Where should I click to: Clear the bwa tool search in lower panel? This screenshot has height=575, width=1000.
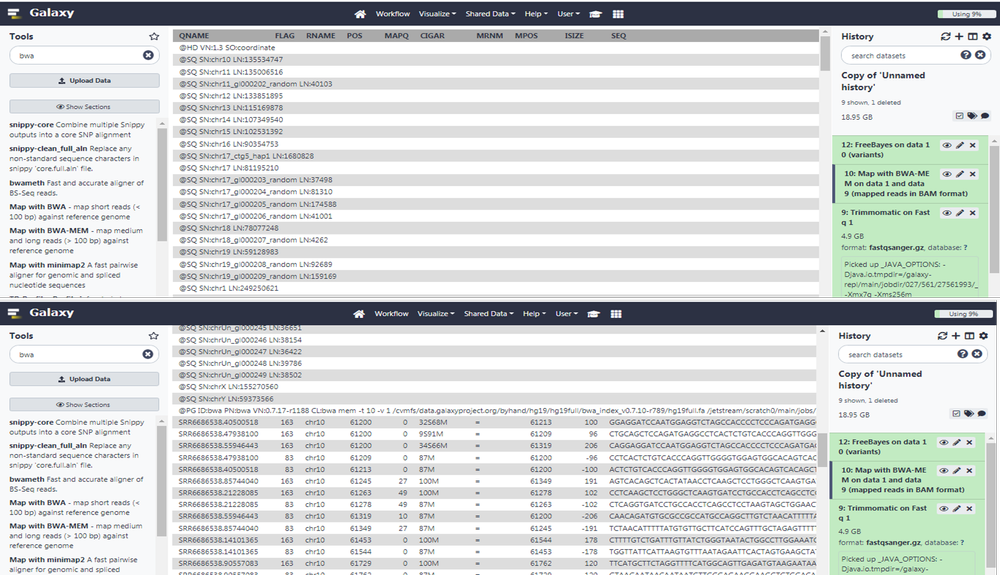pos(147,354)
